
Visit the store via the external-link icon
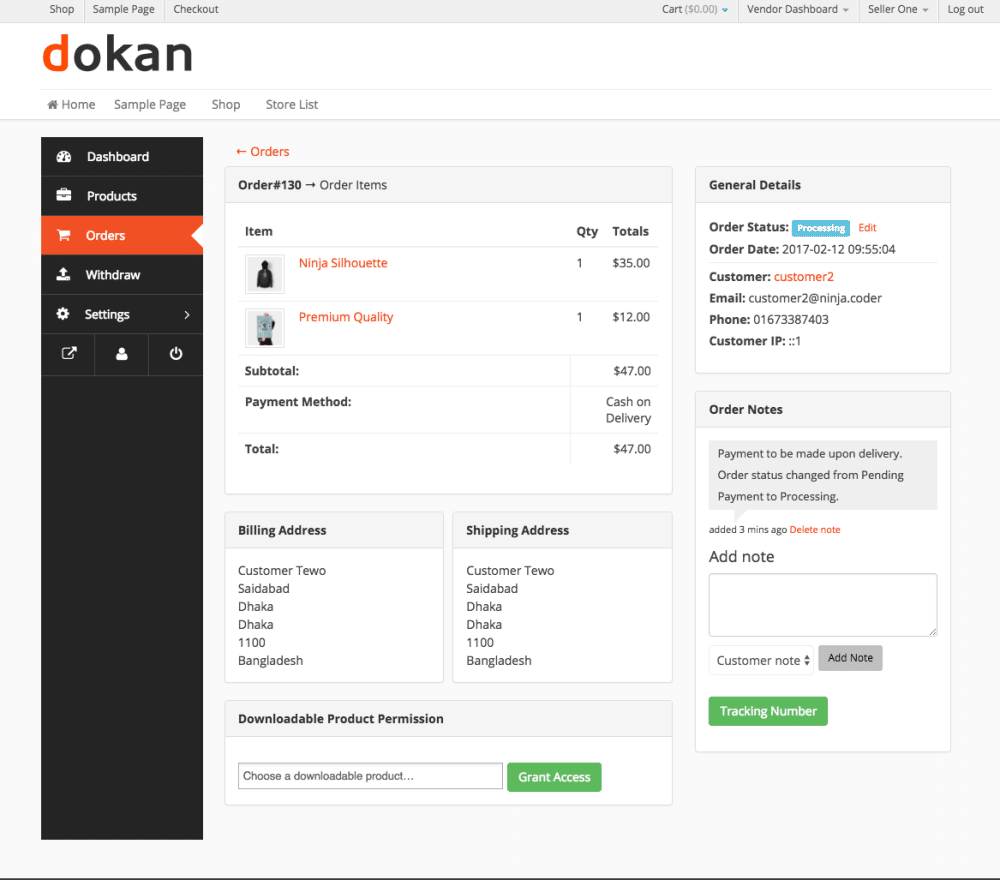click(x=67, y=353)
